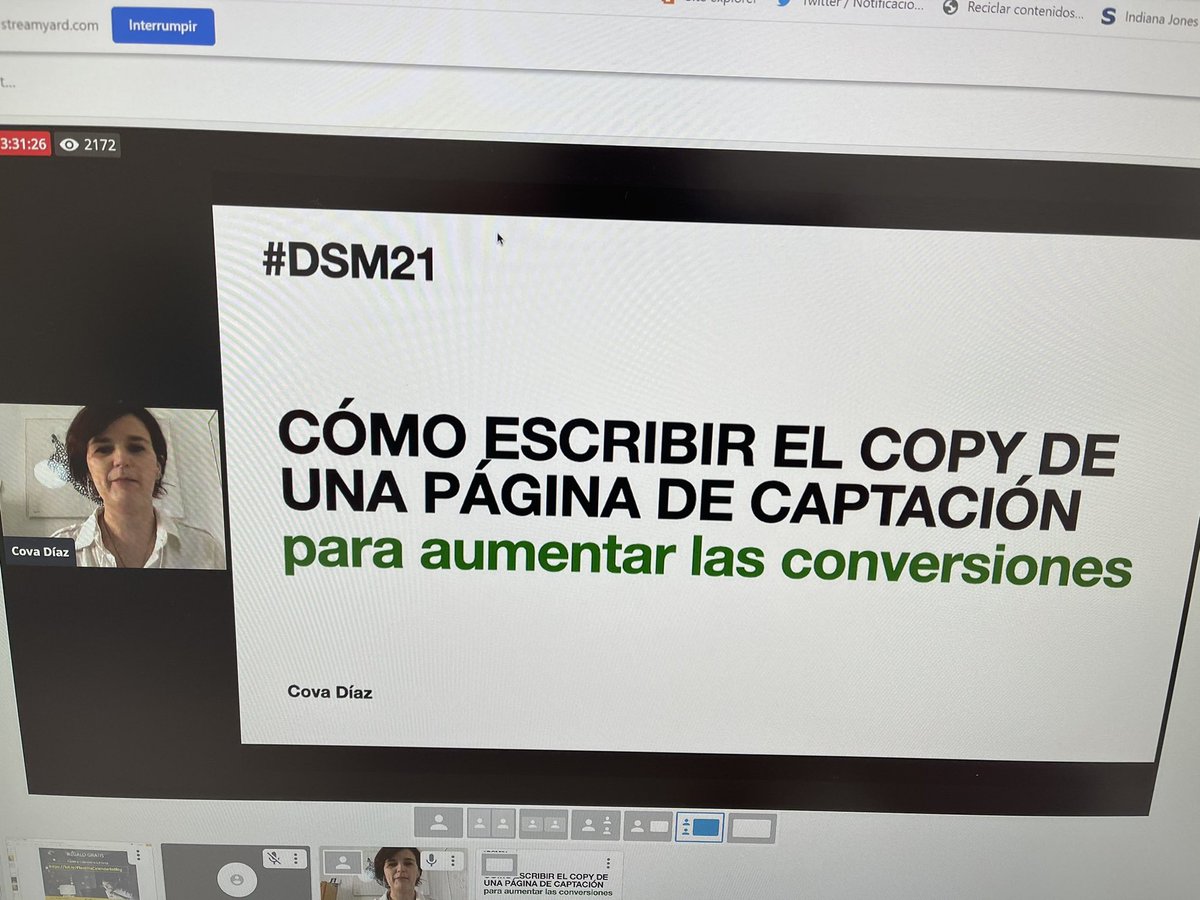Click the red stream duration timer
The height and width of the screenshot is (900, 1200).
tap(25, 145)
